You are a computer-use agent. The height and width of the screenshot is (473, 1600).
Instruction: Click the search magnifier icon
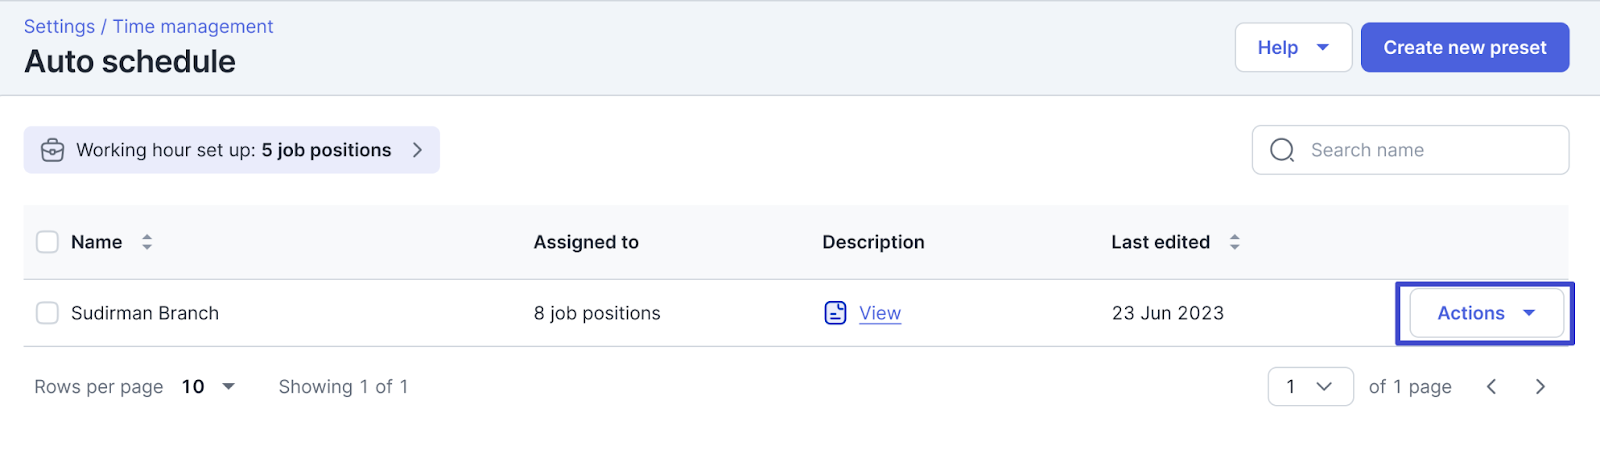click(x=1282, y=150)
